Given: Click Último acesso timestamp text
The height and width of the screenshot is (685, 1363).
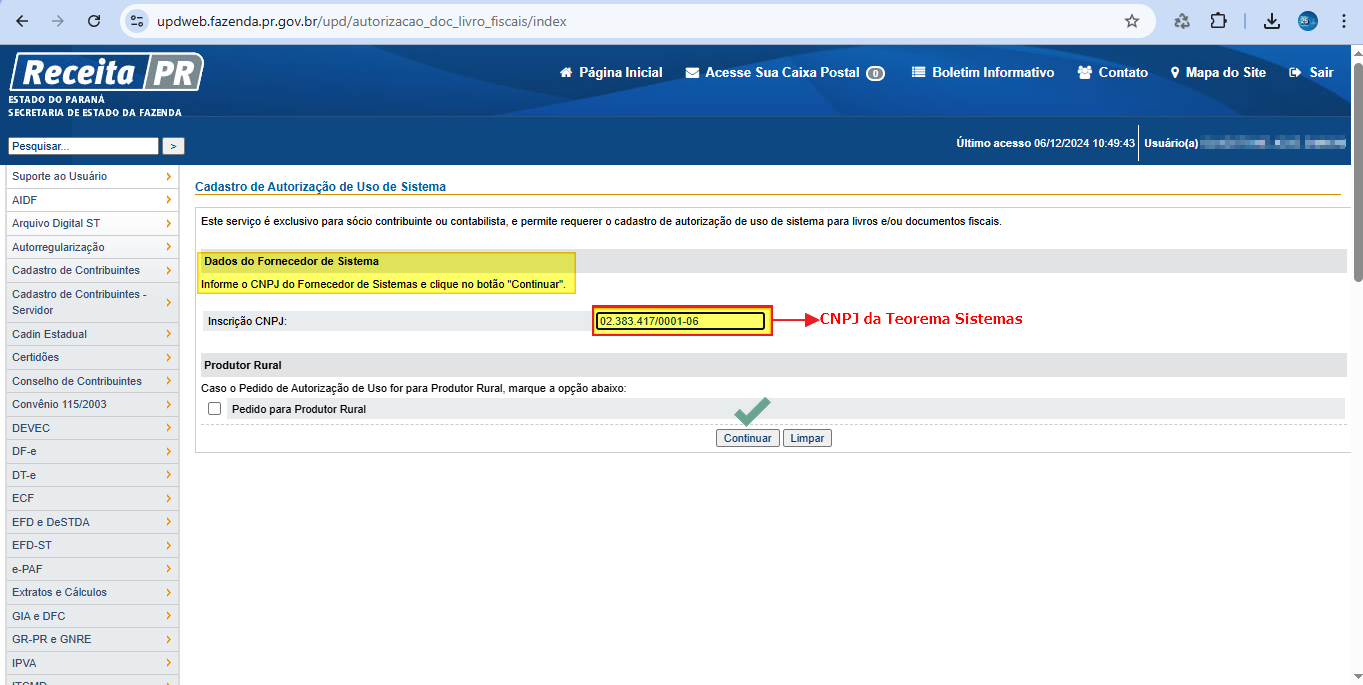Looking at the screenshot, I should point(1045,143).
